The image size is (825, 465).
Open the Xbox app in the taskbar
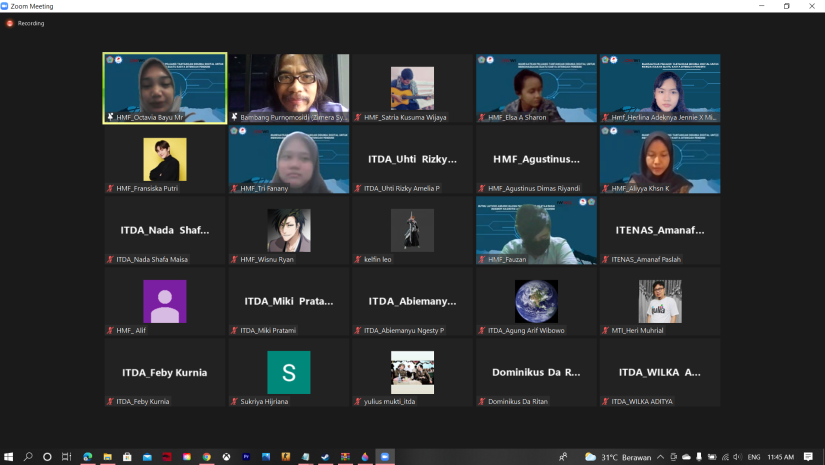226,456
